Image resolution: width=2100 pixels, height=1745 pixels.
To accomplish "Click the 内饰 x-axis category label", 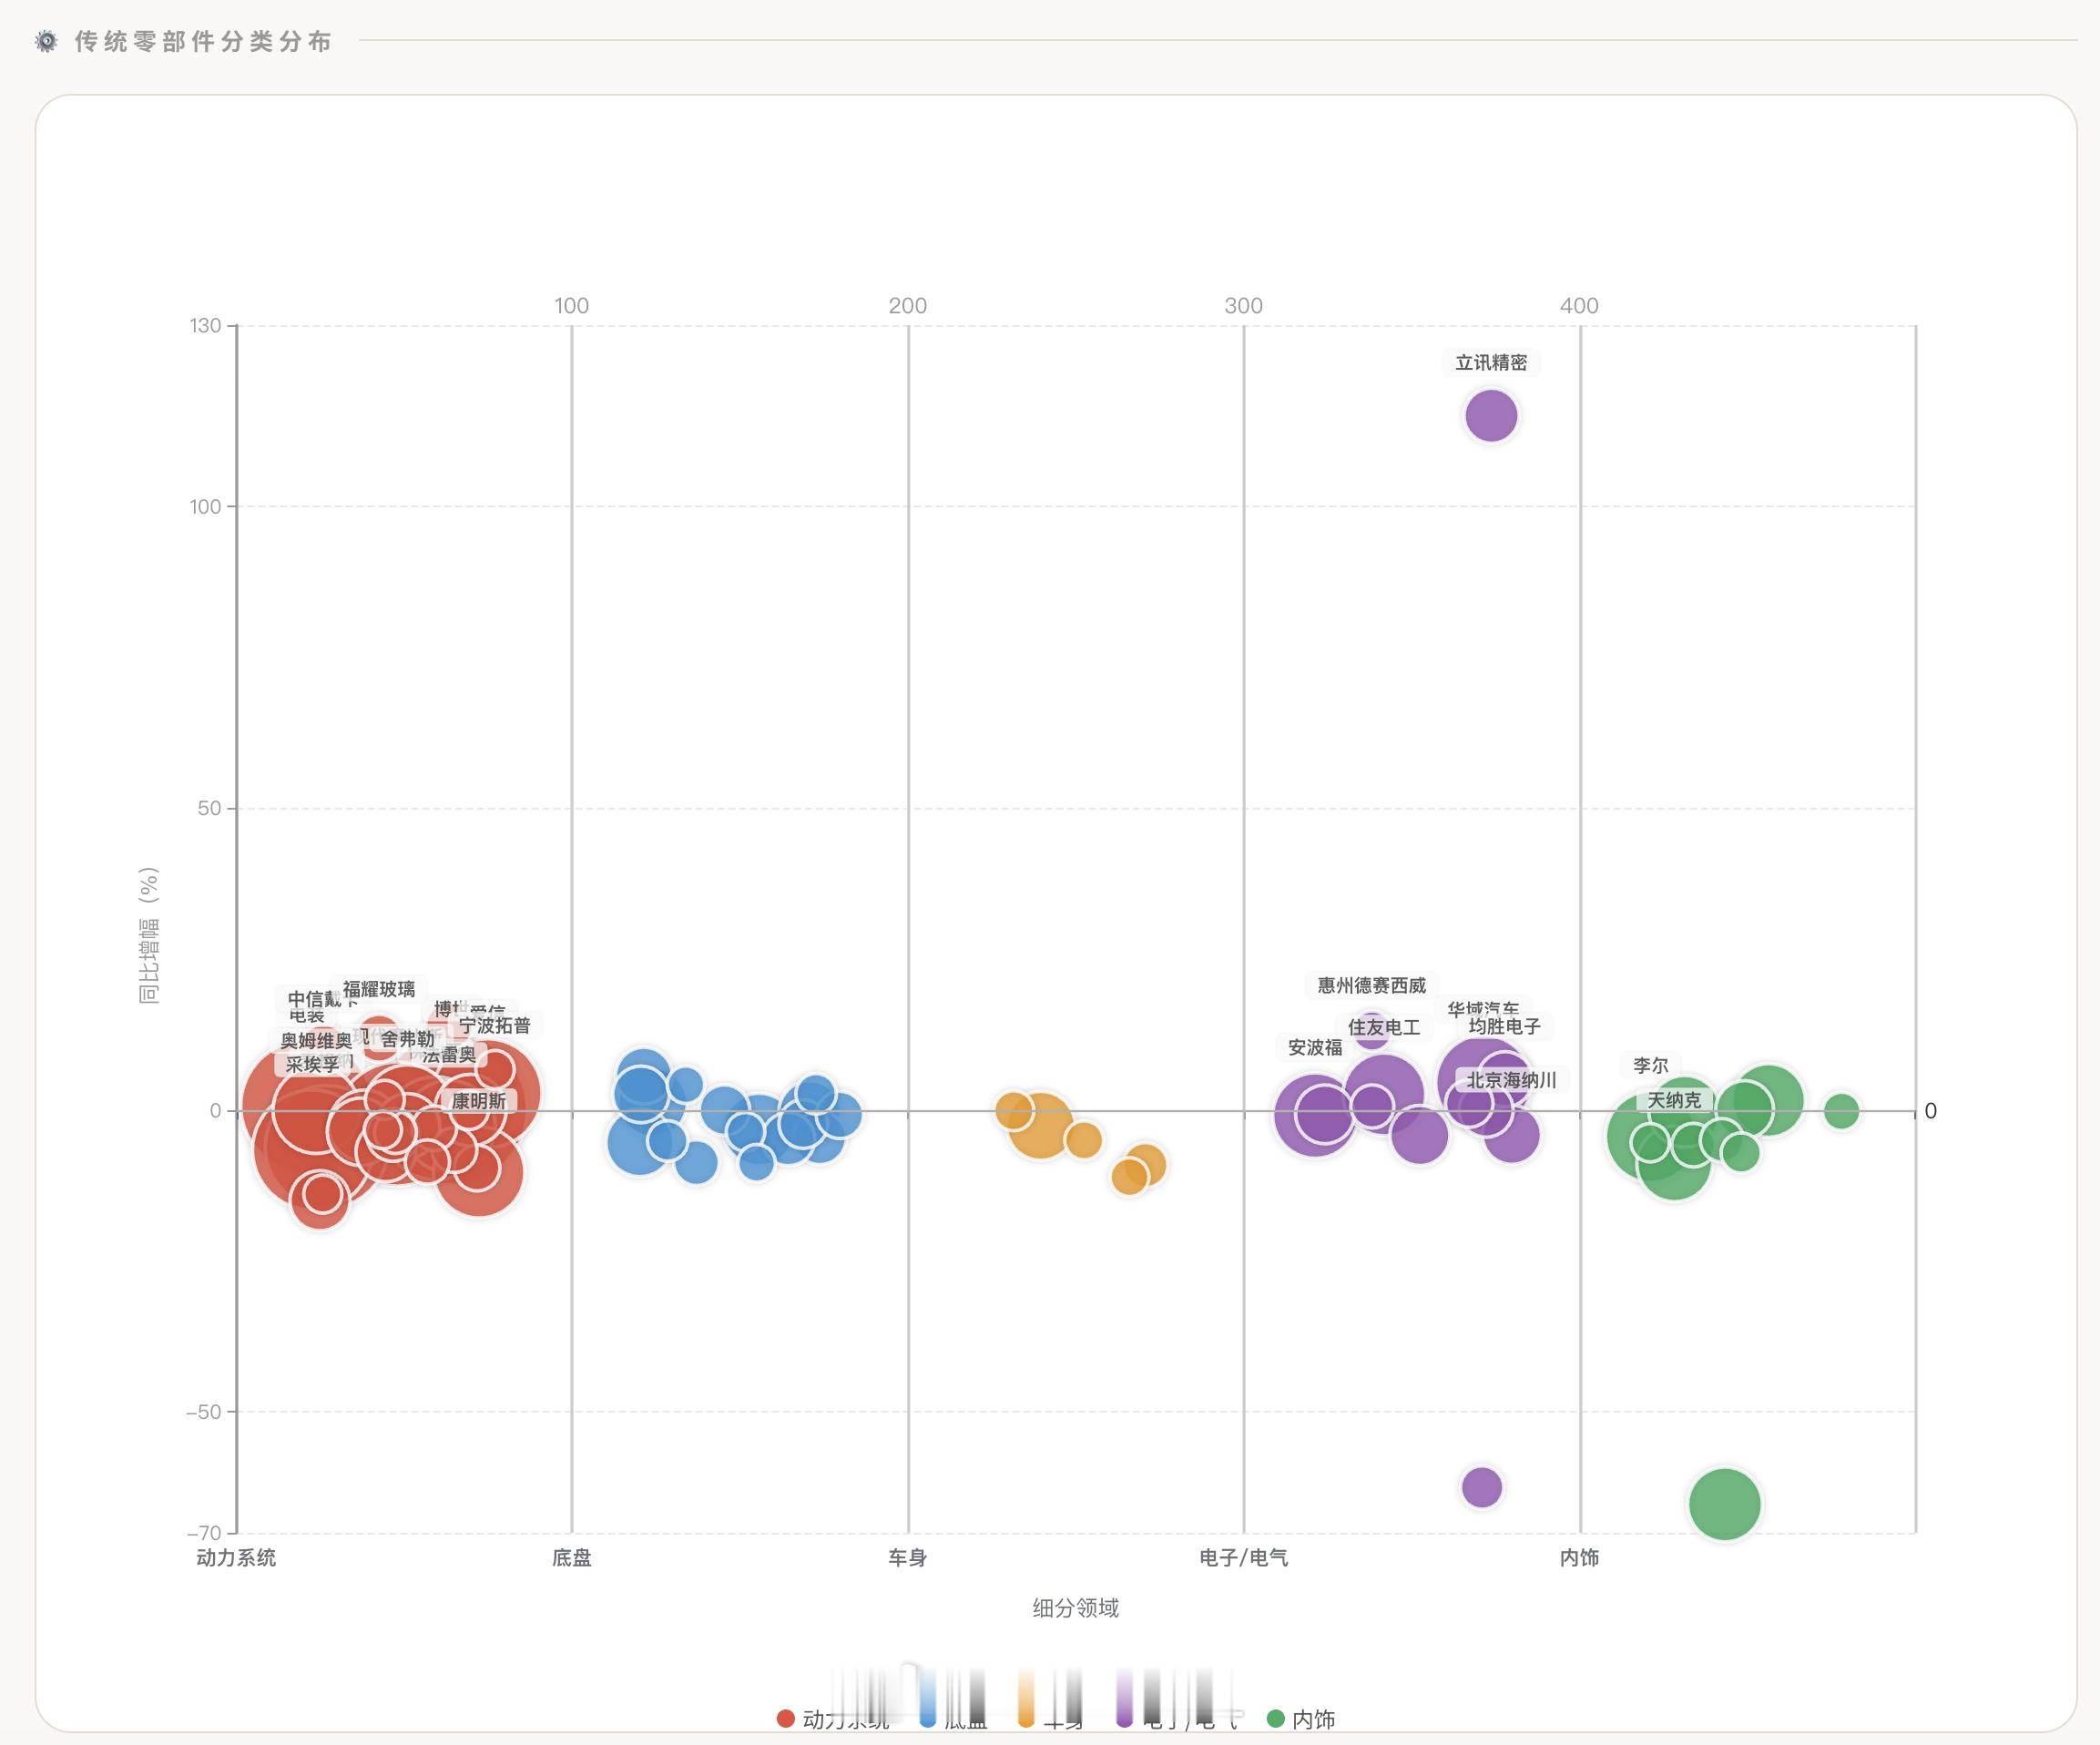I will tap(1580, 1557).
